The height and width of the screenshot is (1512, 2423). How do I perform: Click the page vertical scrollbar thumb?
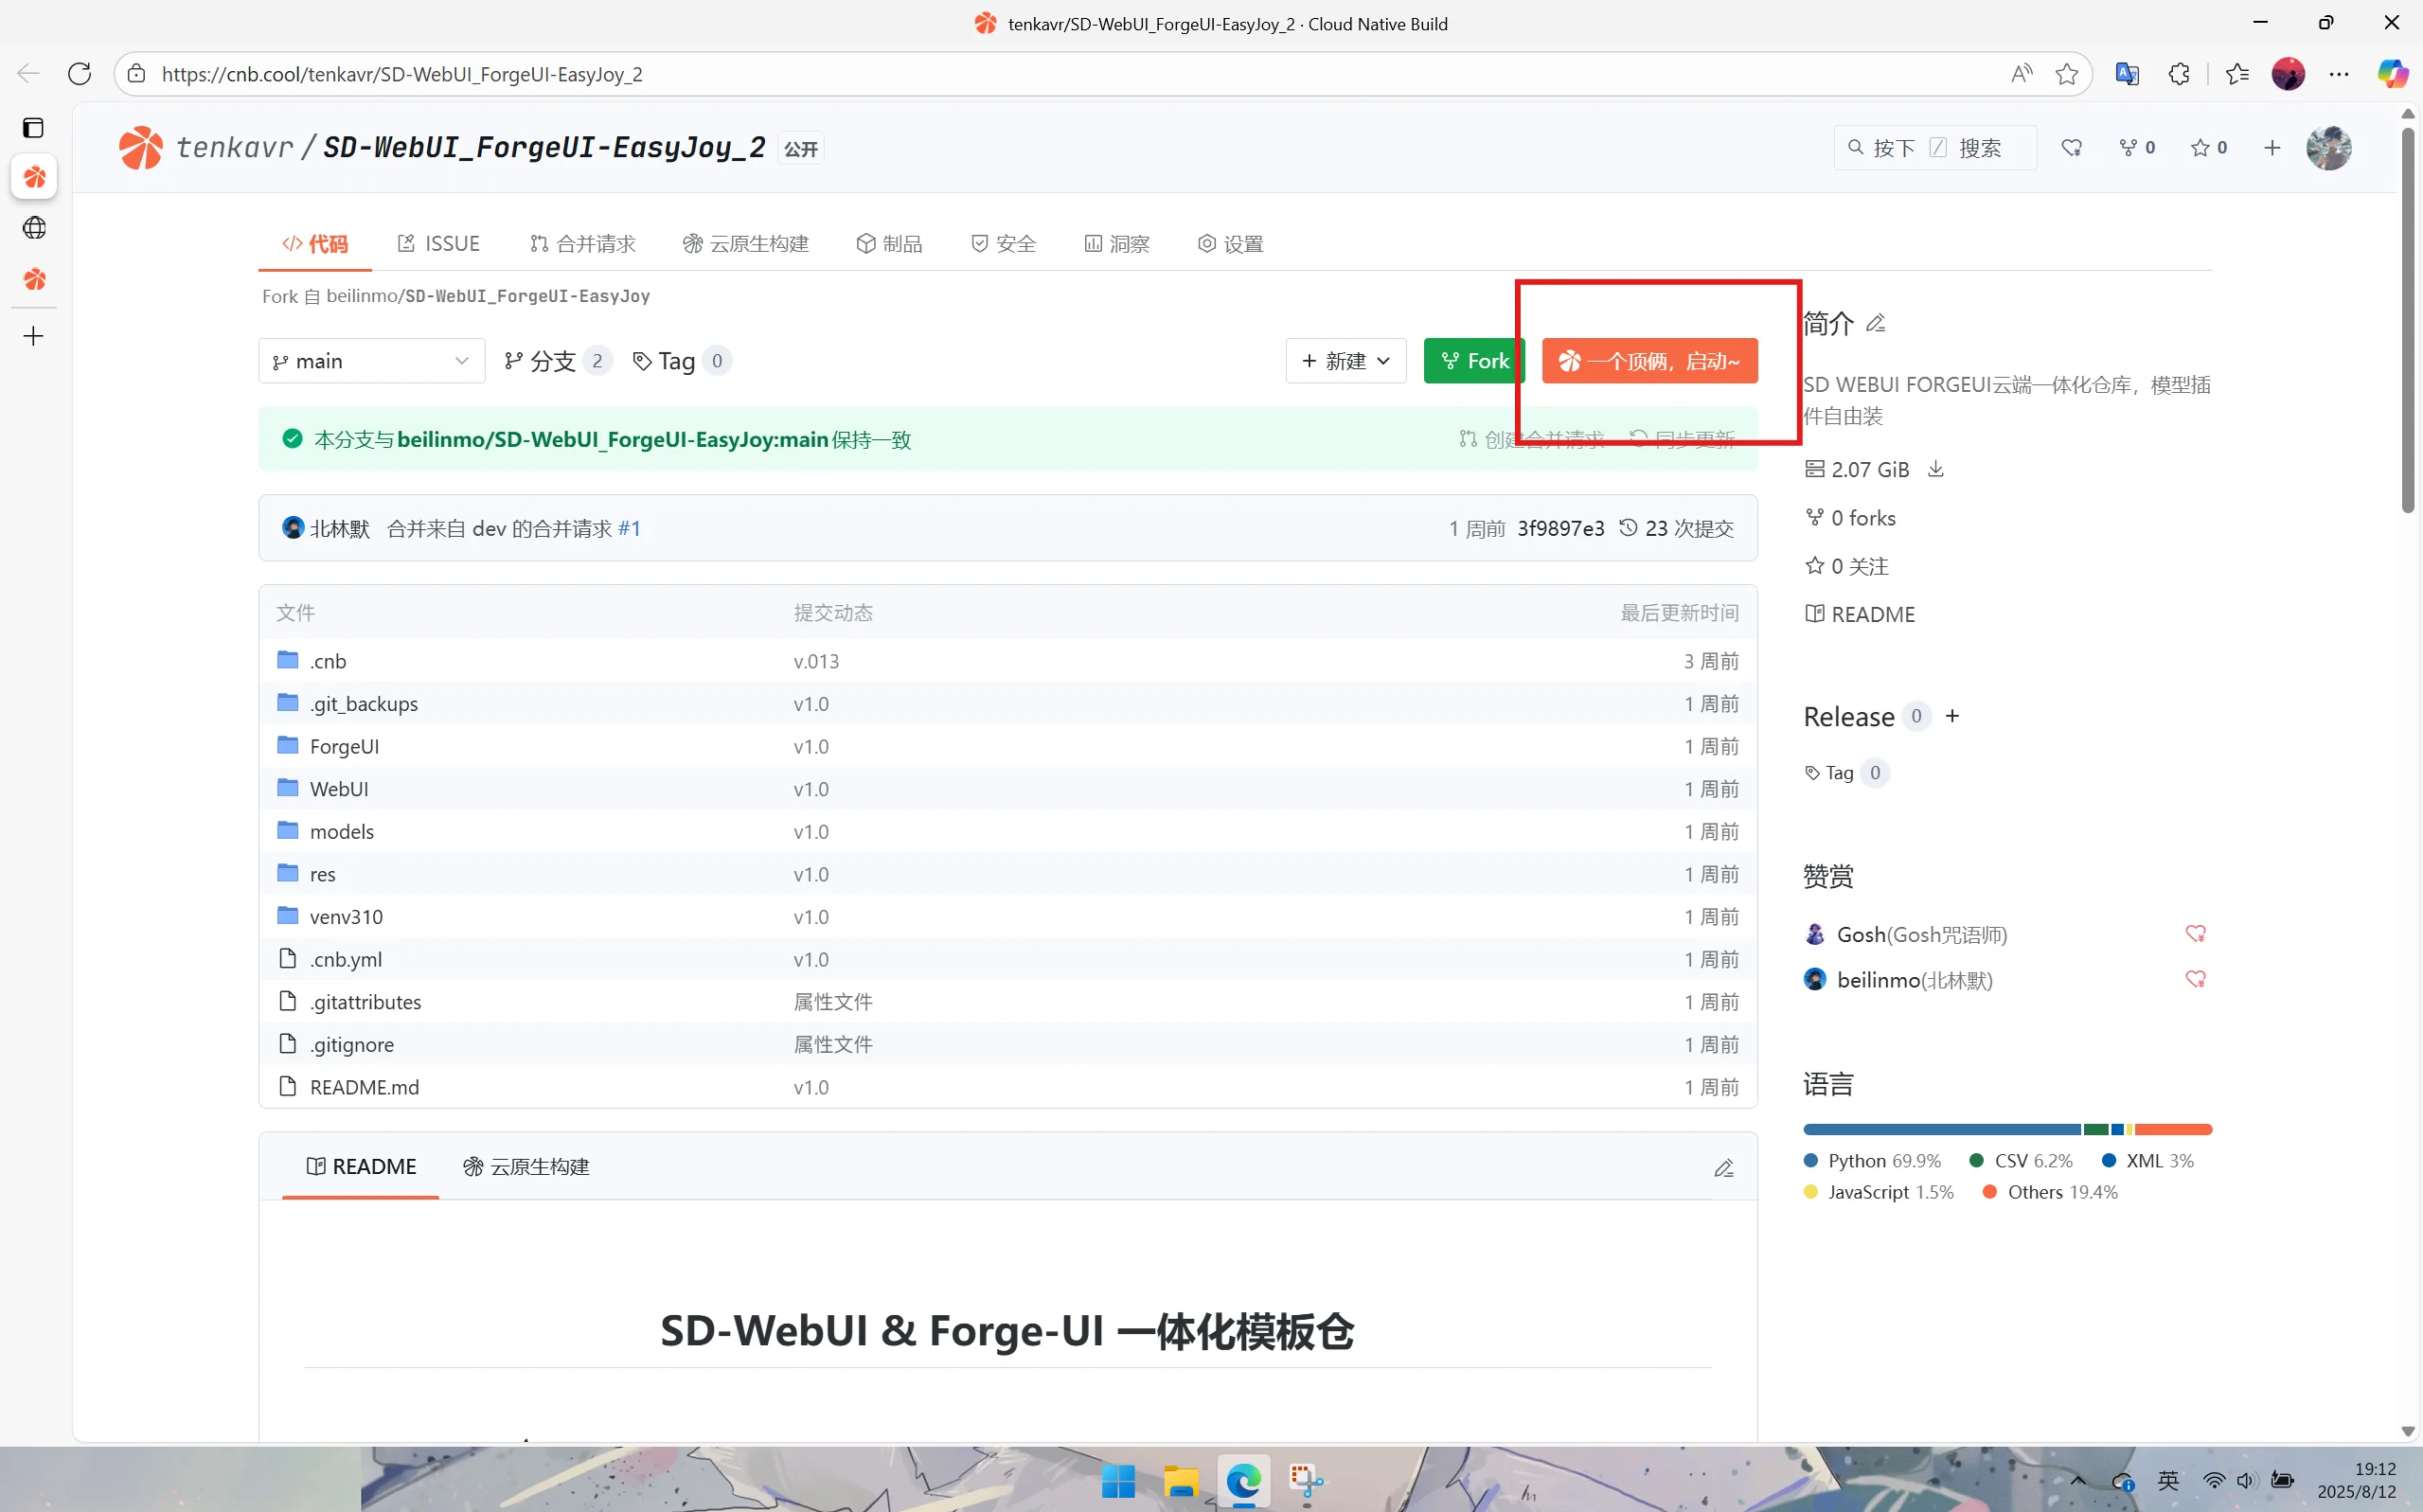tap(2408, 320)
